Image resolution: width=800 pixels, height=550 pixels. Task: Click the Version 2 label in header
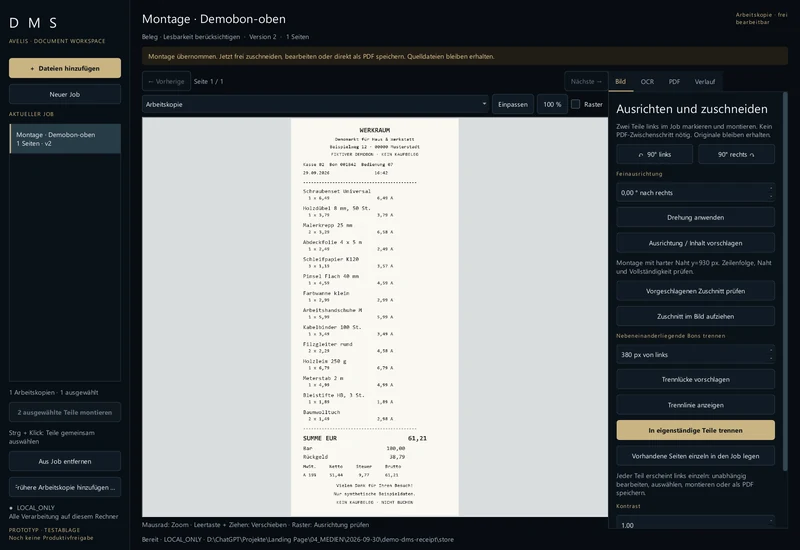(263, 37)
